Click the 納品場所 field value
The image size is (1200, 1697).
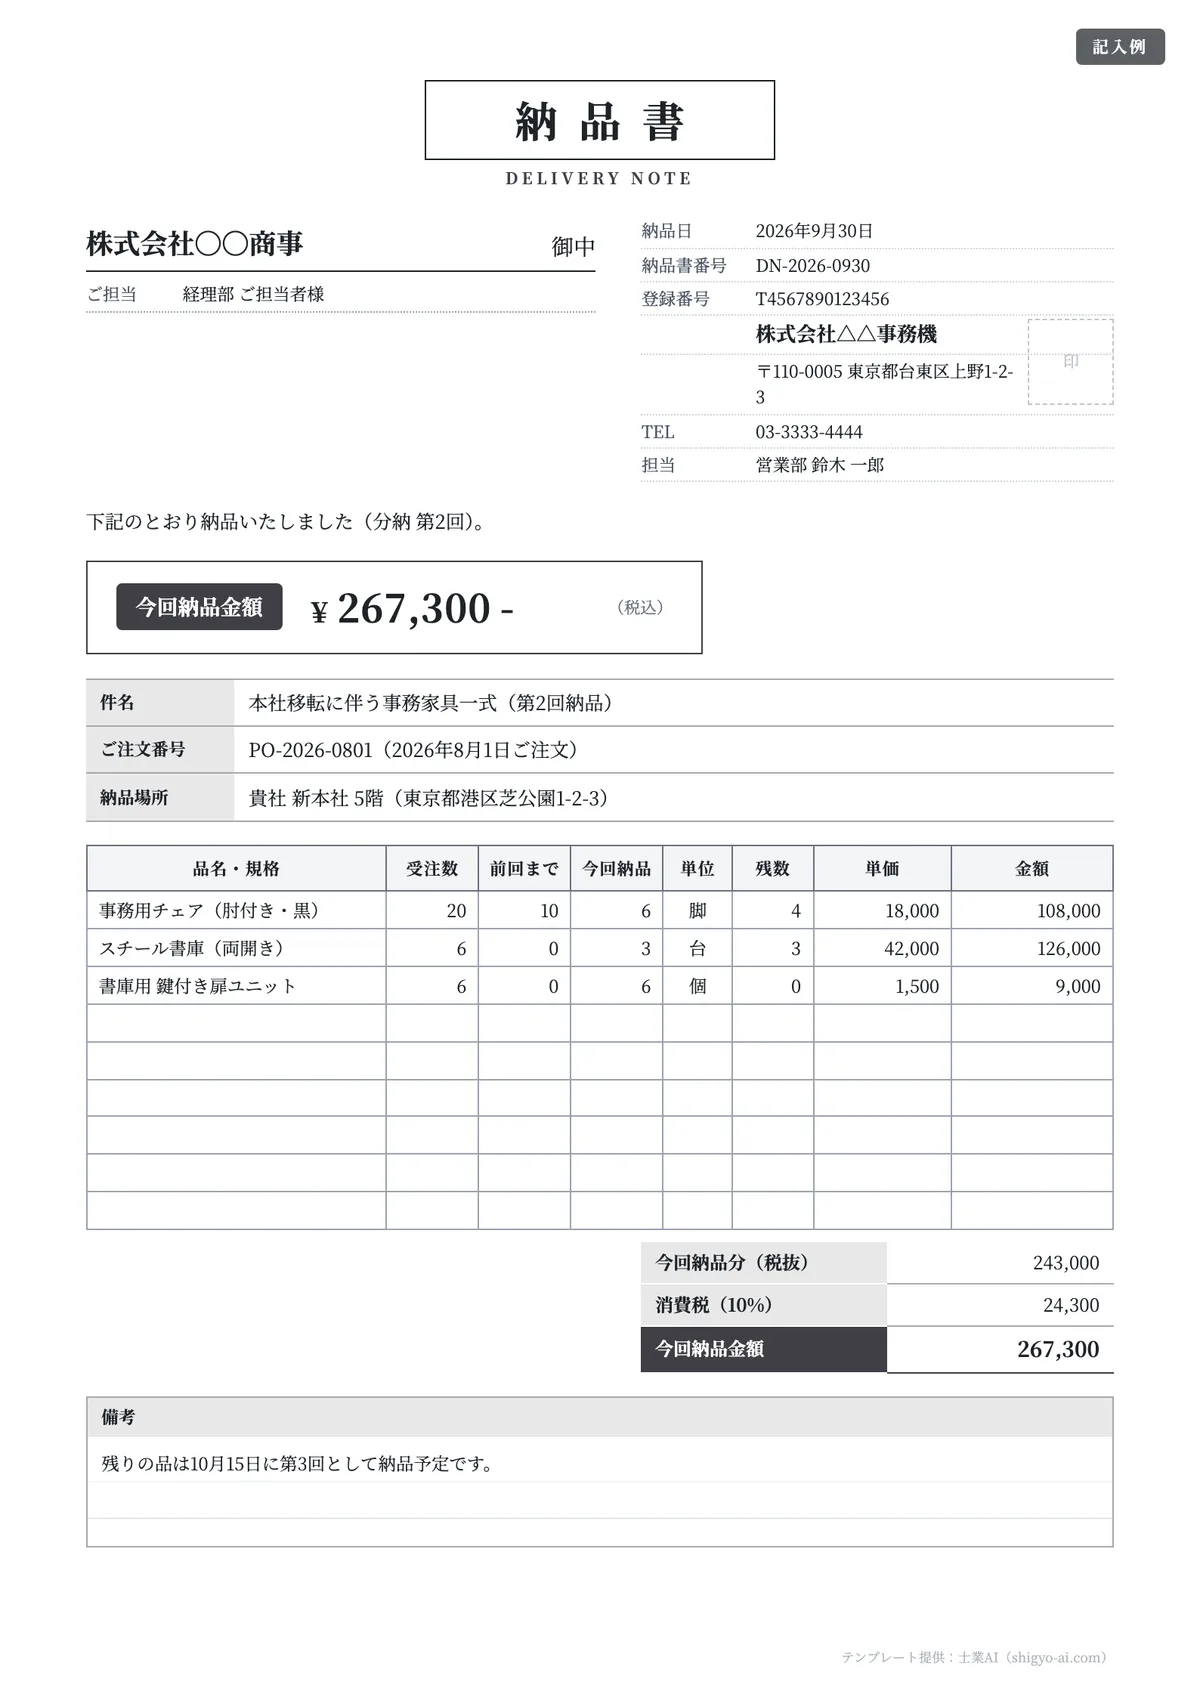pos(429,798)
